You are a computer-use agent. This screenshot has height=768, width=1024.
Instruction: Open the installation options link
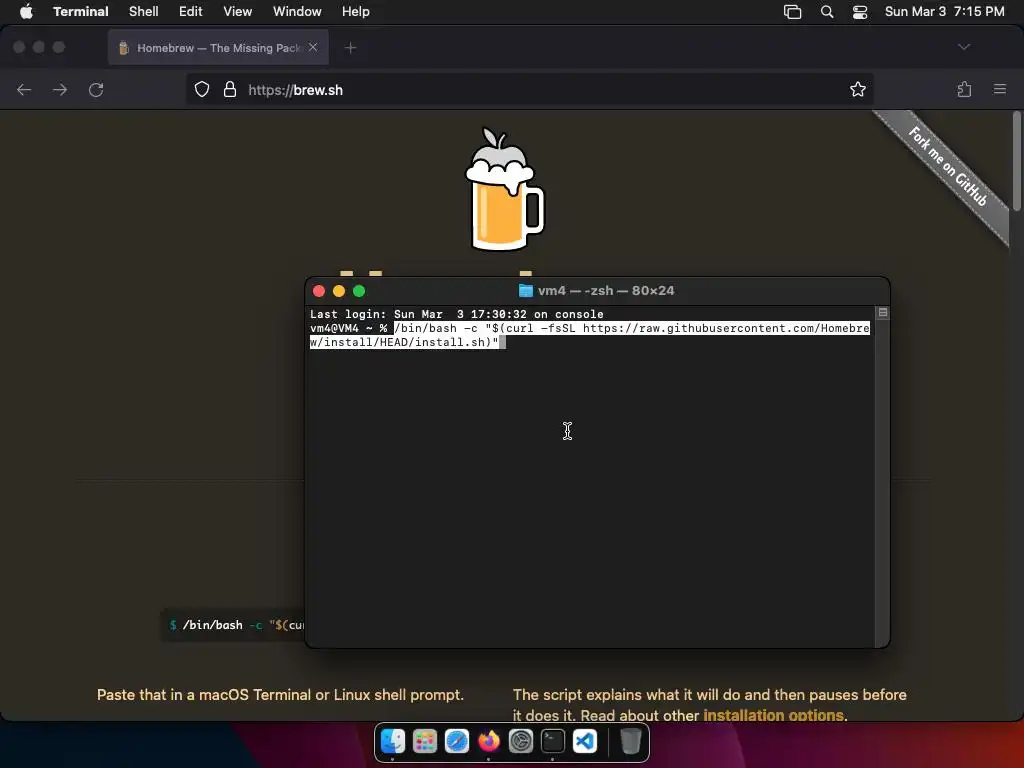click(x=773, y=714)
